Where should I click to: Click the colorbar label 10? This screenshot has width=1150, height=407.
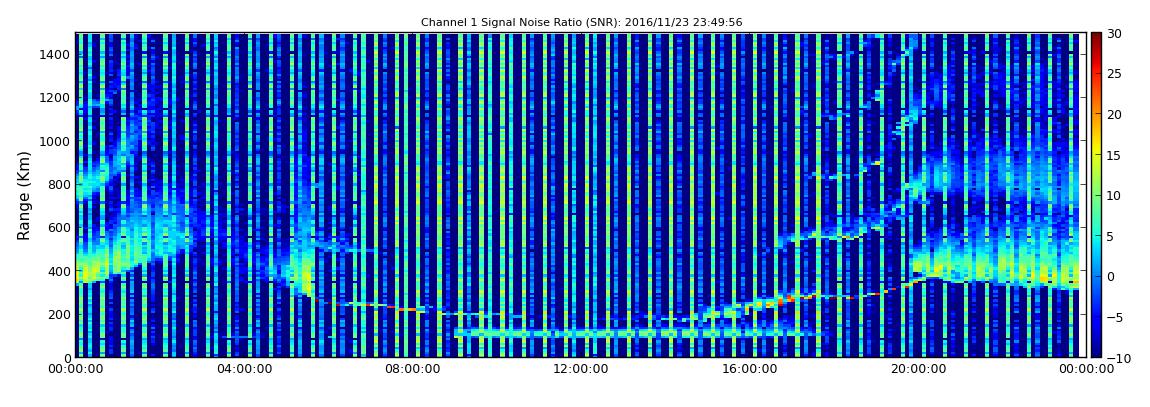coord(1114,195)
